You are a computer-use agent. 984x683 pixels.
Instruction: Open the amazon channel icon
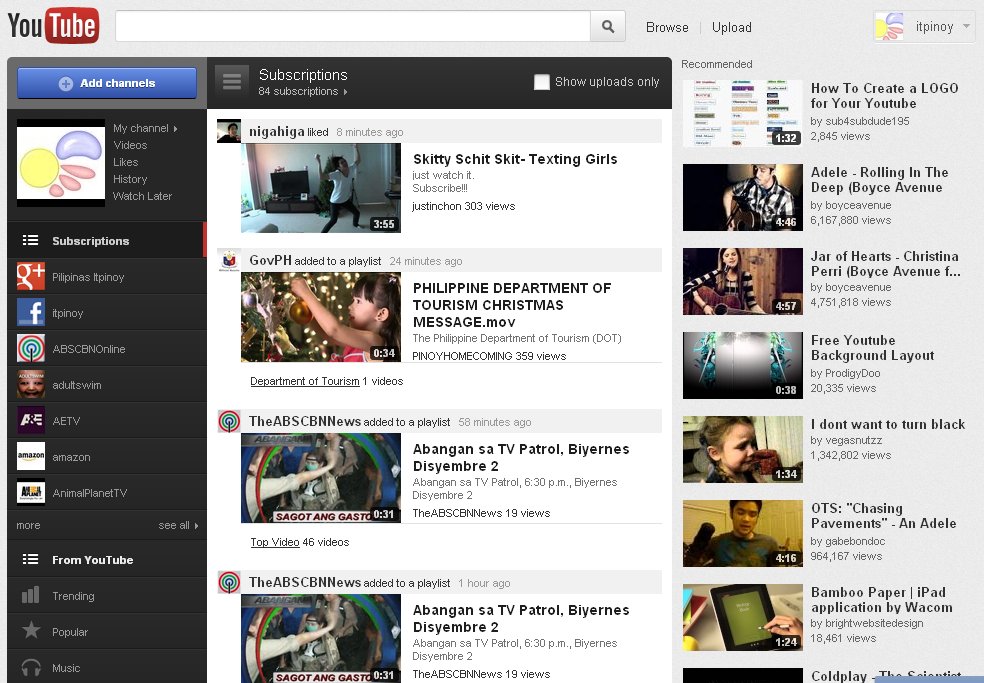click(31, 457)
